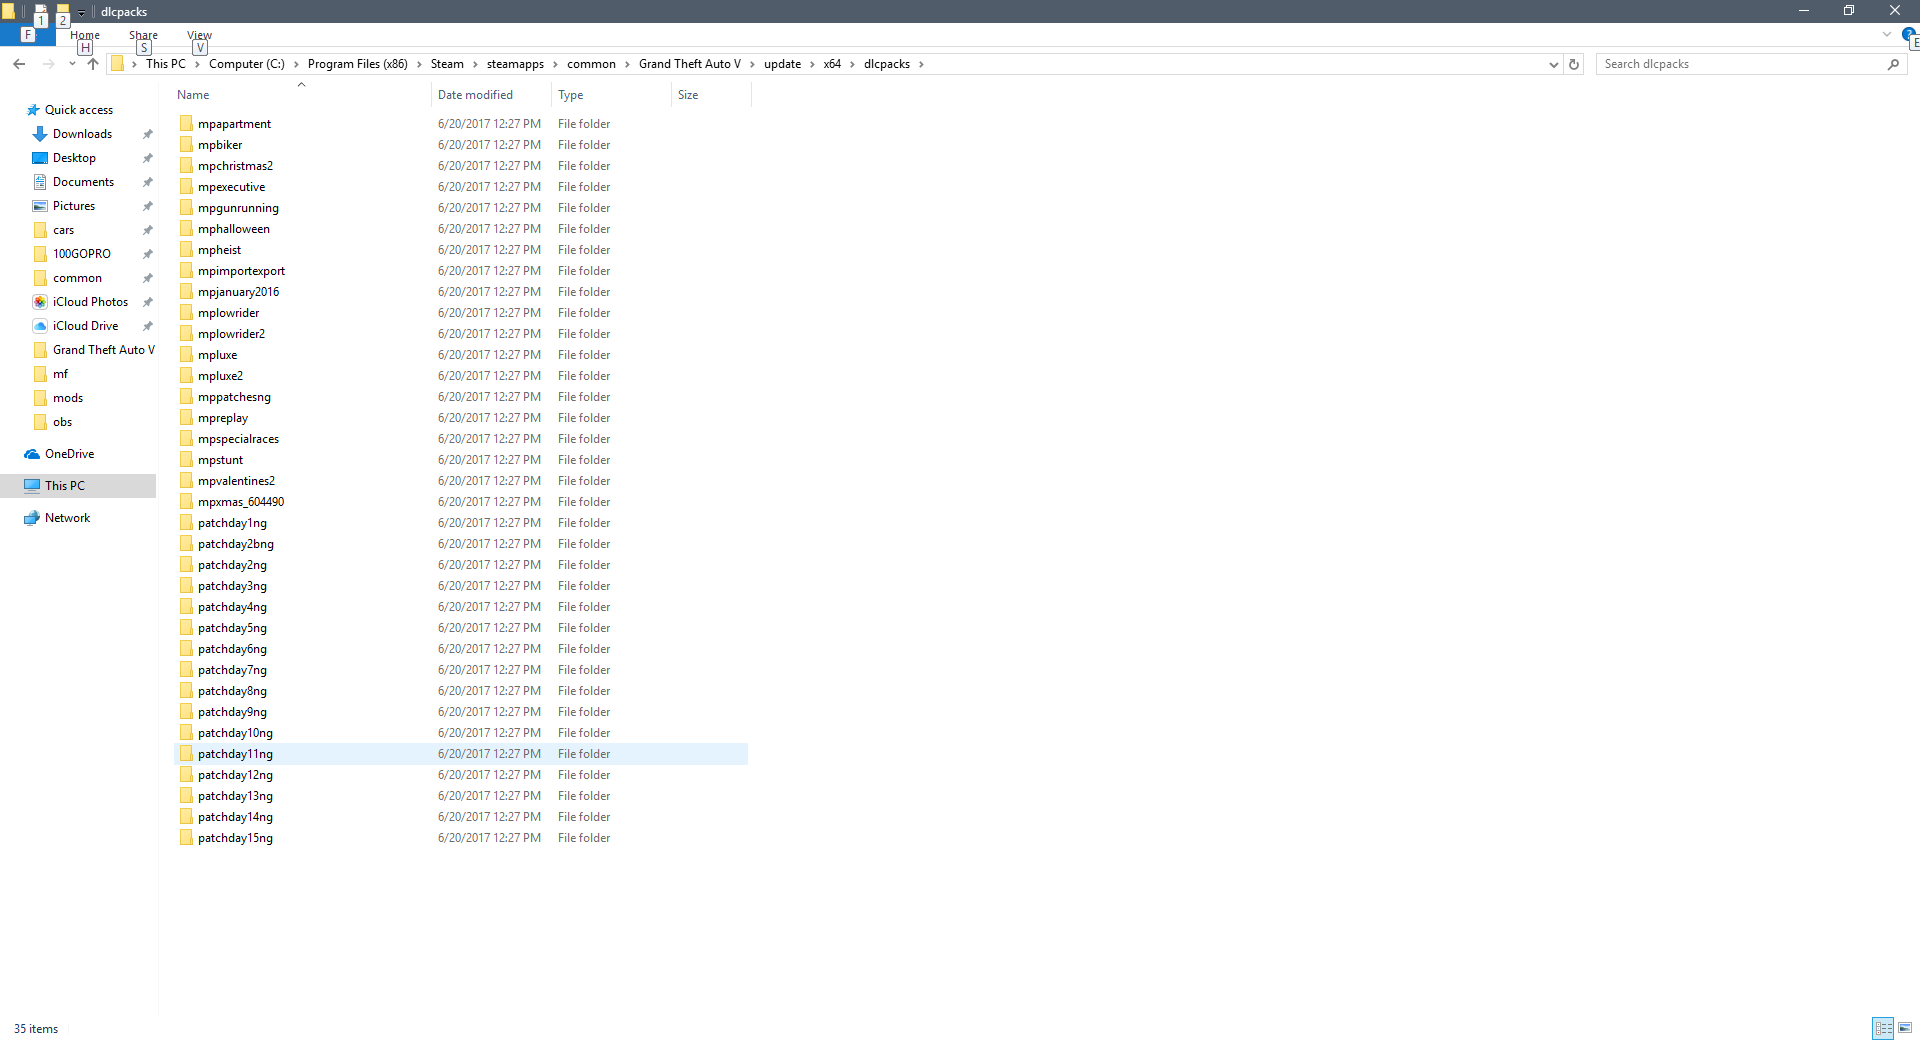
Task: Select the patchday11ng folder name
Action: pos(235,754)
